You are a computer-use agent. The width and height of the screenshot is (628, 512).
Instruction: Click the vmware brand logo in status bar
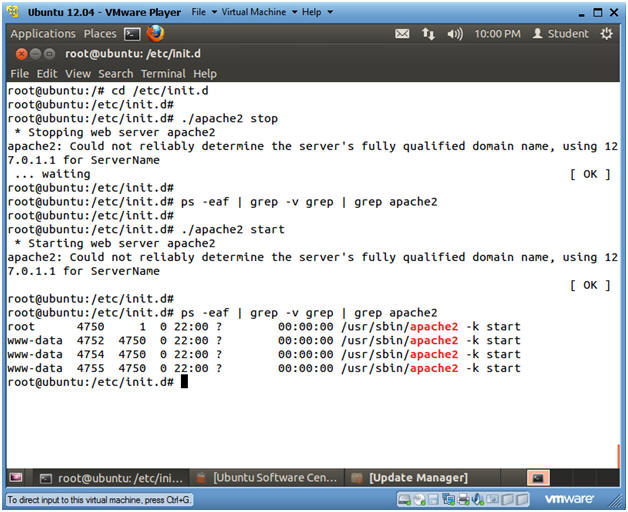click(x=569, y=499)
